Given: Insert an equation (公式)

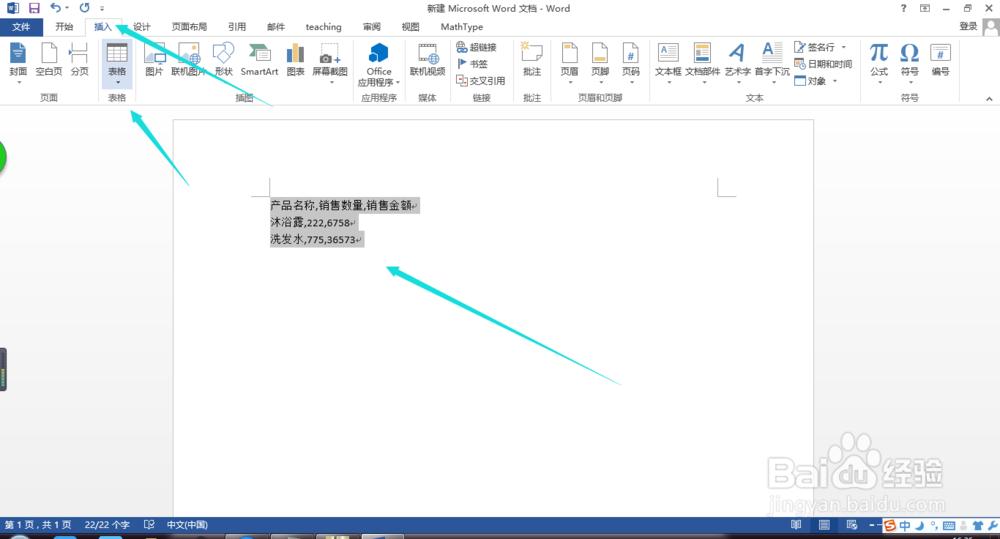Looking at the screenshot, I should [879, 63].
